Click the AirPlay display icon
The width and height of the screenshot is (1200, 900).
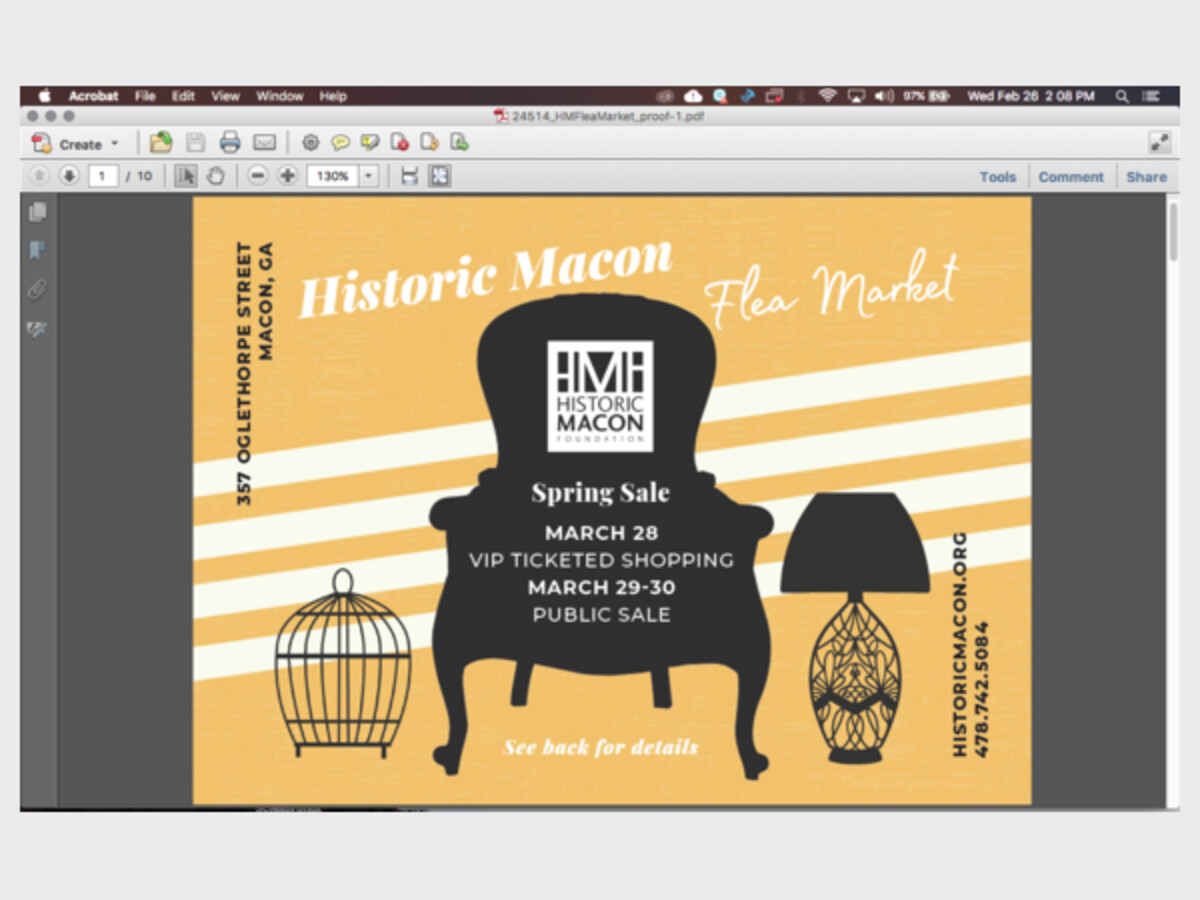coord(855,96)
